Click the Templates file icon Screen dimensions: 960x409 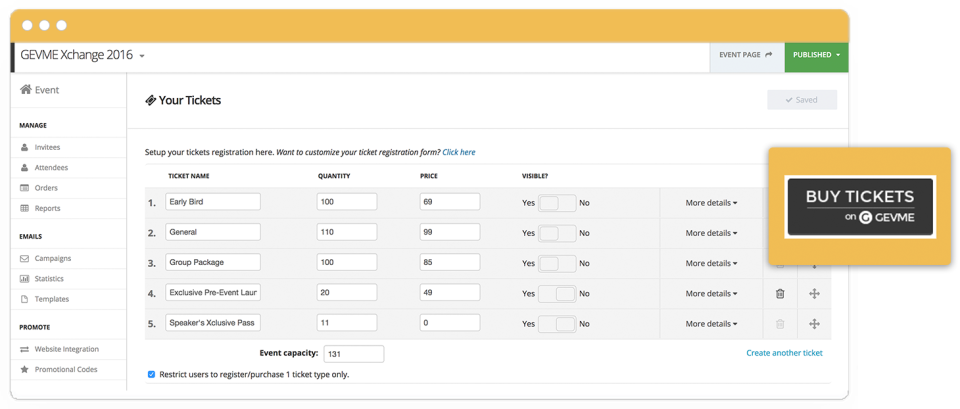[x=24, y=299]
